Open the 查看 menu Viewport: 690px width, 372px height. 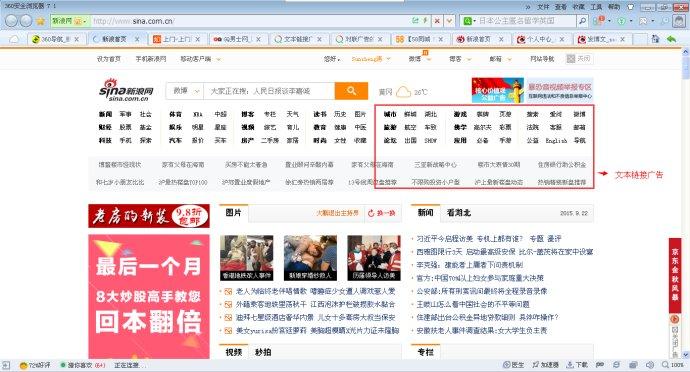(x=561, y=7)
